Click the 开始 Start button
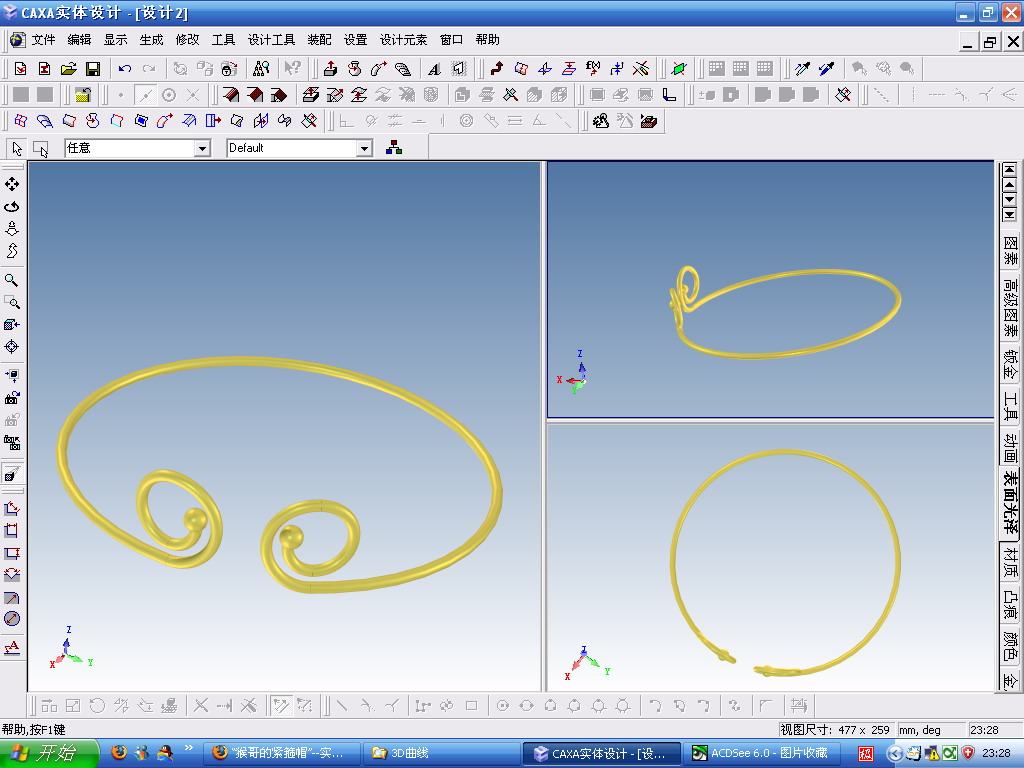 pyautogui.click(x=49, y=754)
